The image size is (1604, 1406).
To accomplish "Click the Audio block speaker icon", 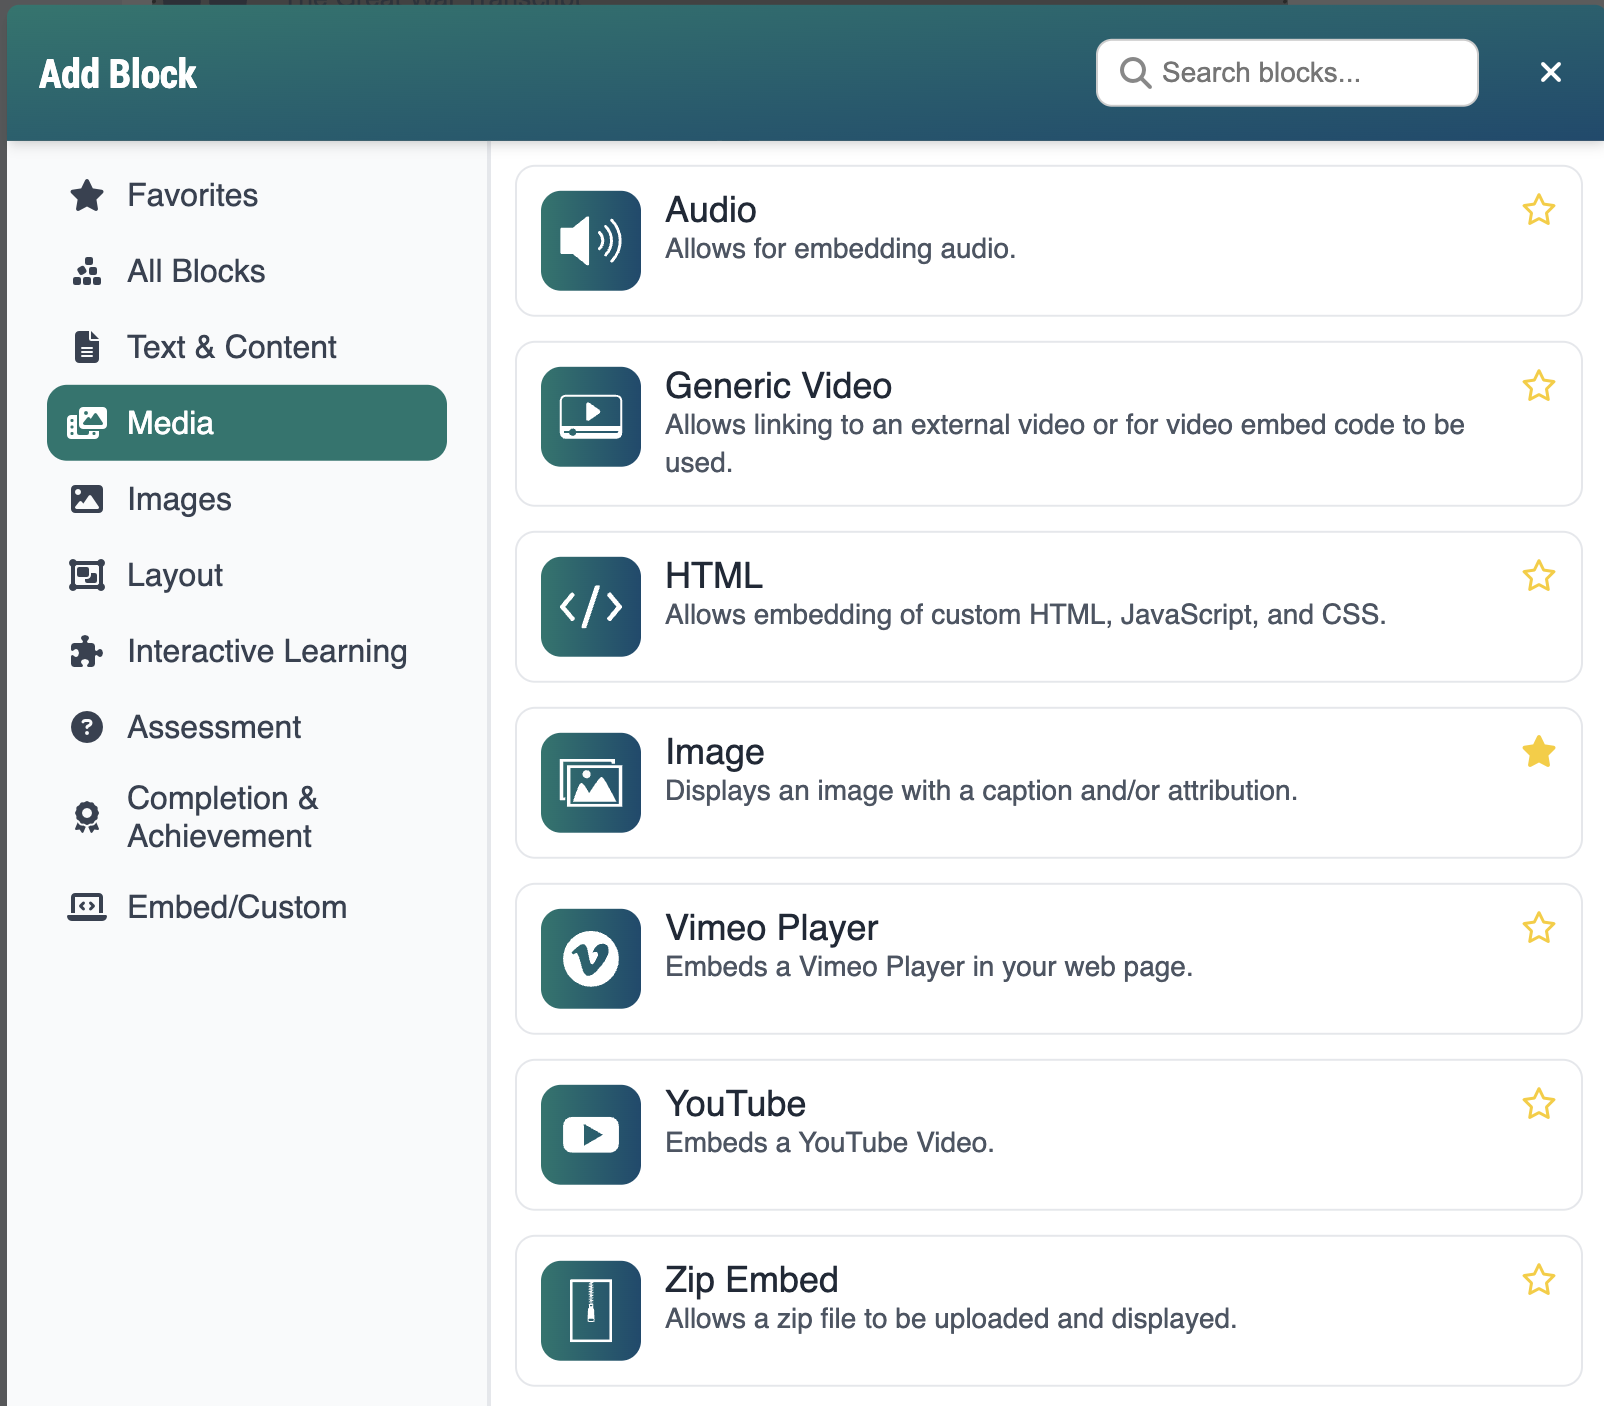I will pyautogui.click(x=591, y=241).
